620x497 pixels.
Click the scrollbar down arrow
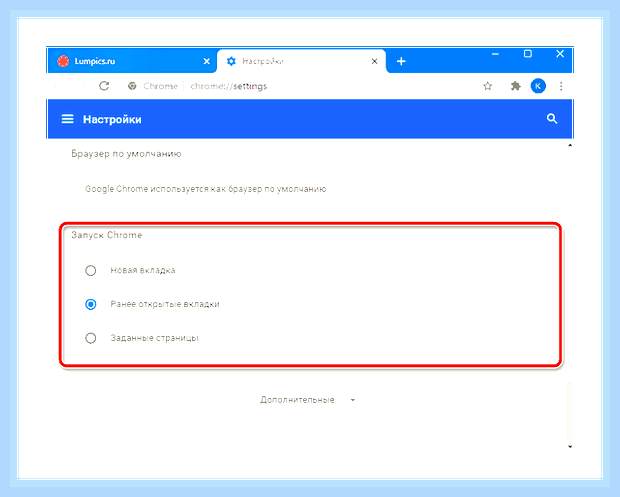tap(570, 447)
